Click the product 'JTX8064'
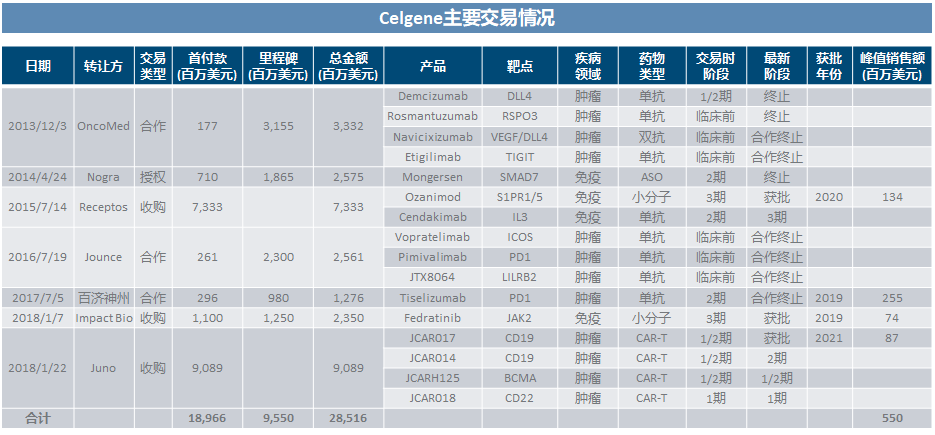935x435 pixels. coord(433,277)
